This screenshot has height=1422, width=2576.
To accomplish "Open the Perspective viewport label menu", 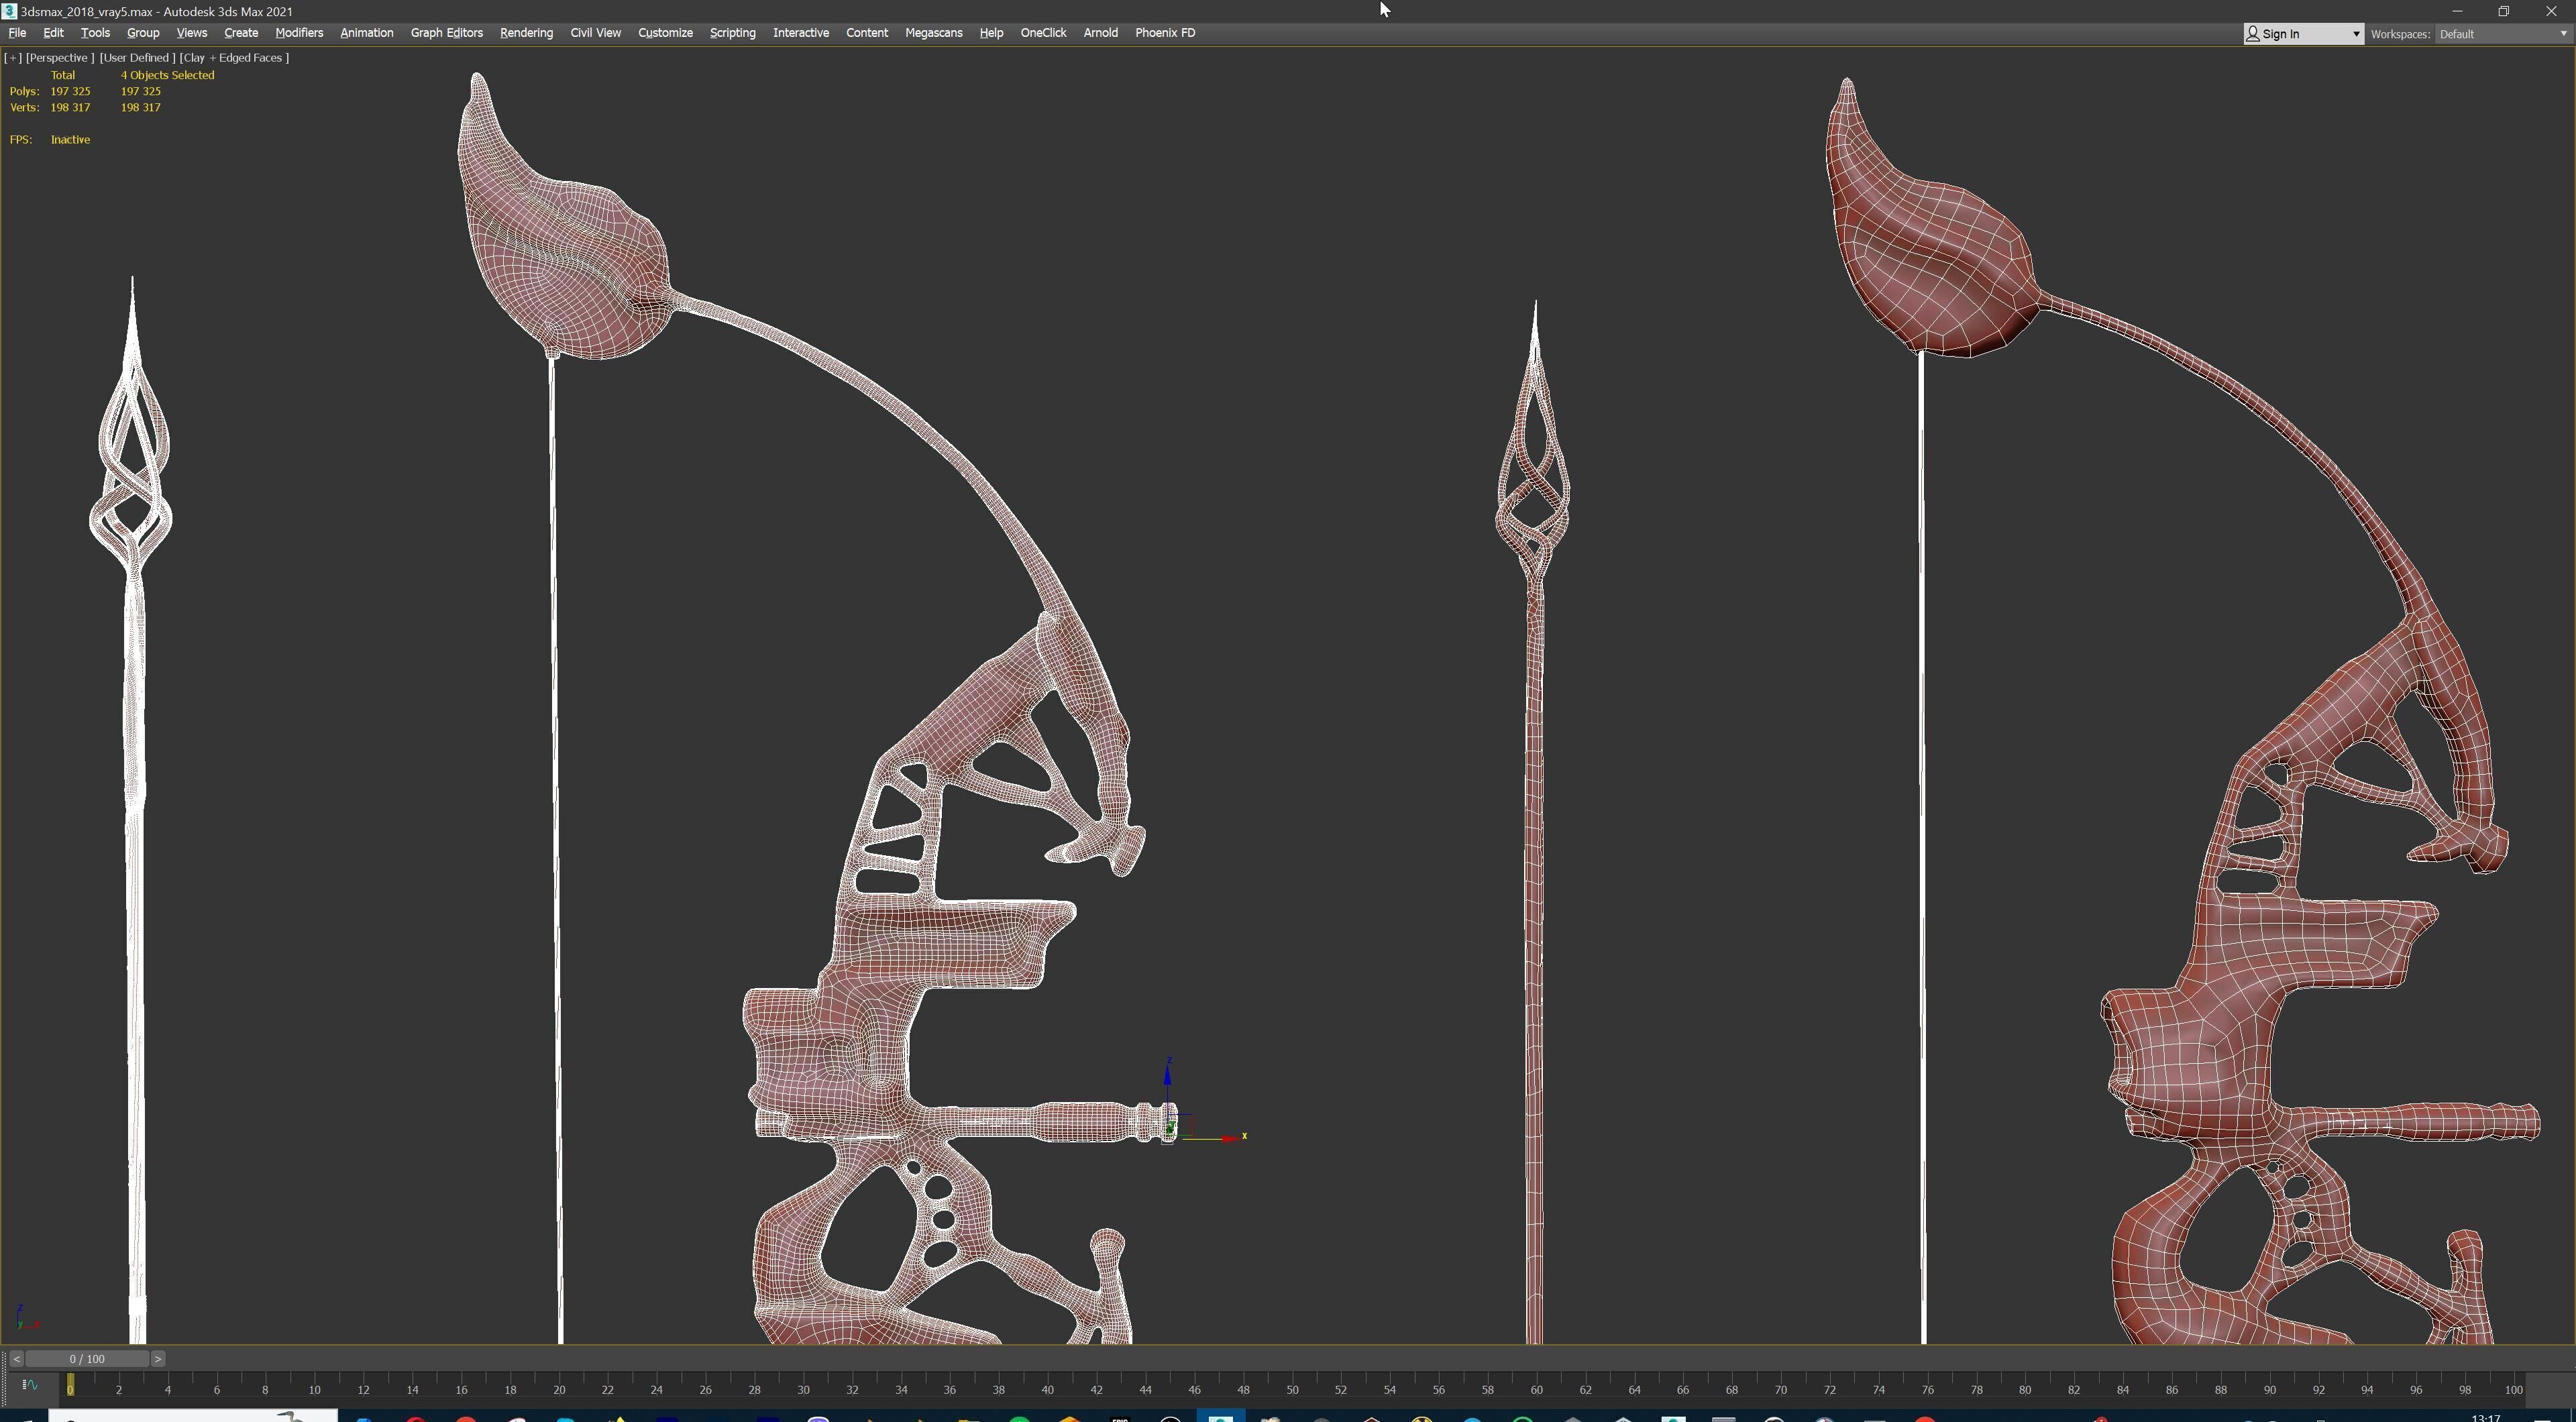I will click(x=60, y=58).
